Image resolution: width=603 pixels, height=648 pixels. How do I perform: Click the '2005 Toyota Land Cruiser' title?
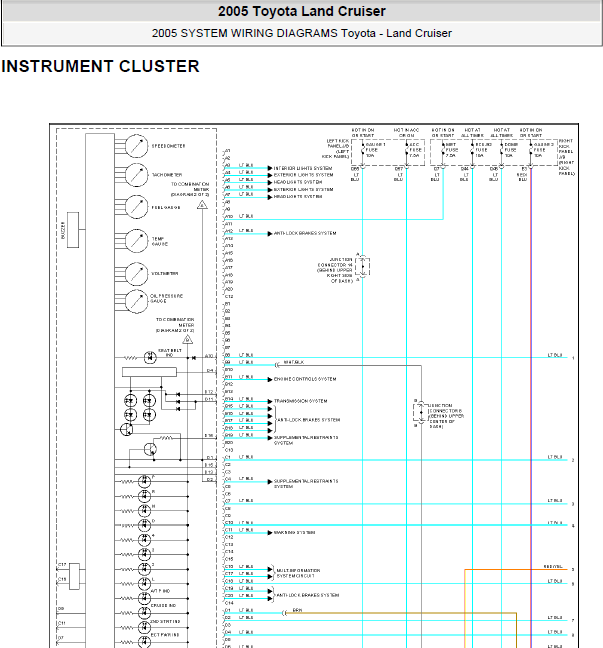pyautogui.click(x=302, y=11)
